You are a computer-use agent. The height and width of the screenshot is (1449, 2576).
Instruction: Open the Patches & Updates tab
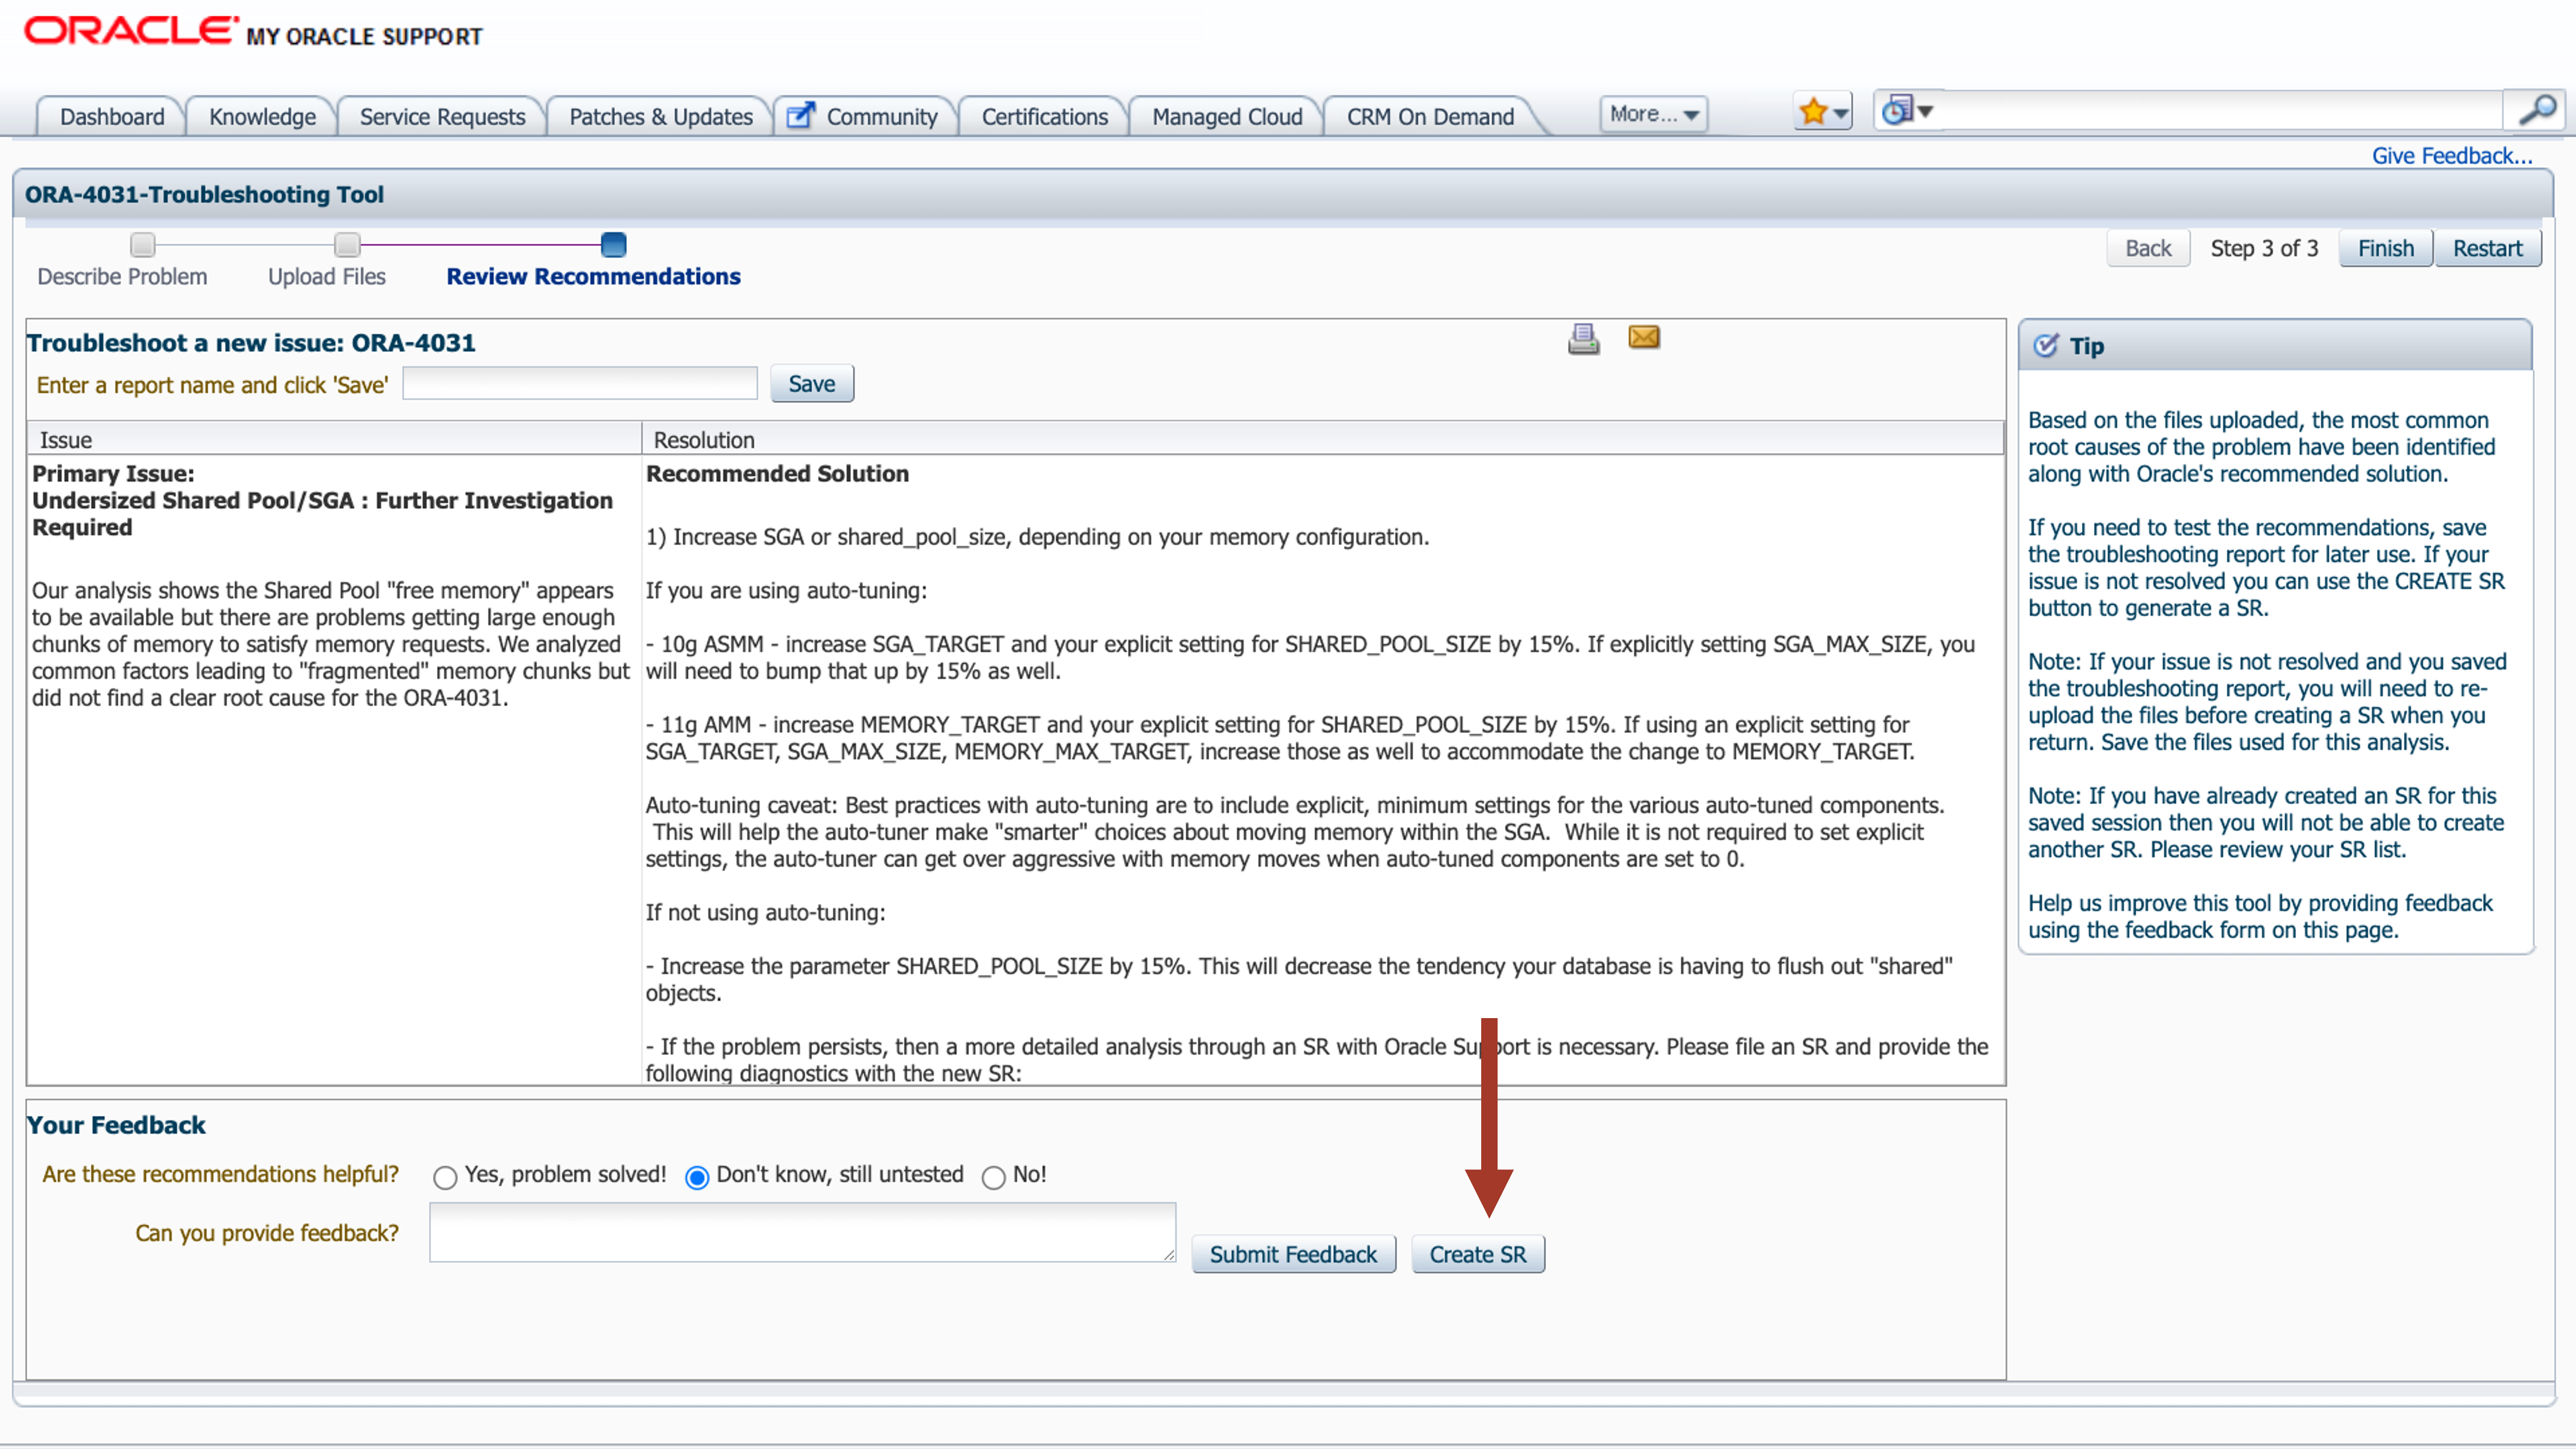660,116
